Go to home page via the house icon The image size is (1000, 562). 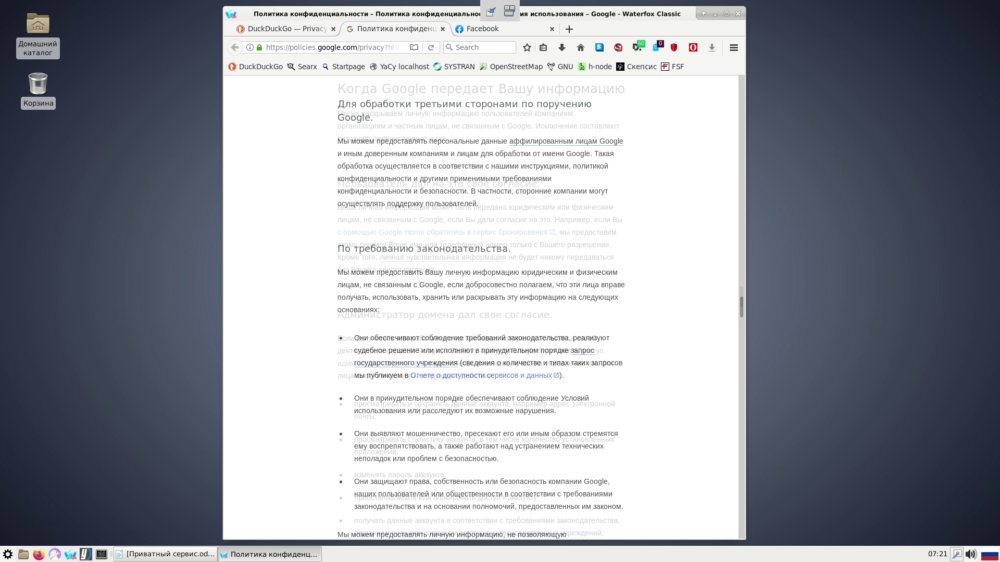[x=580, y=47]
